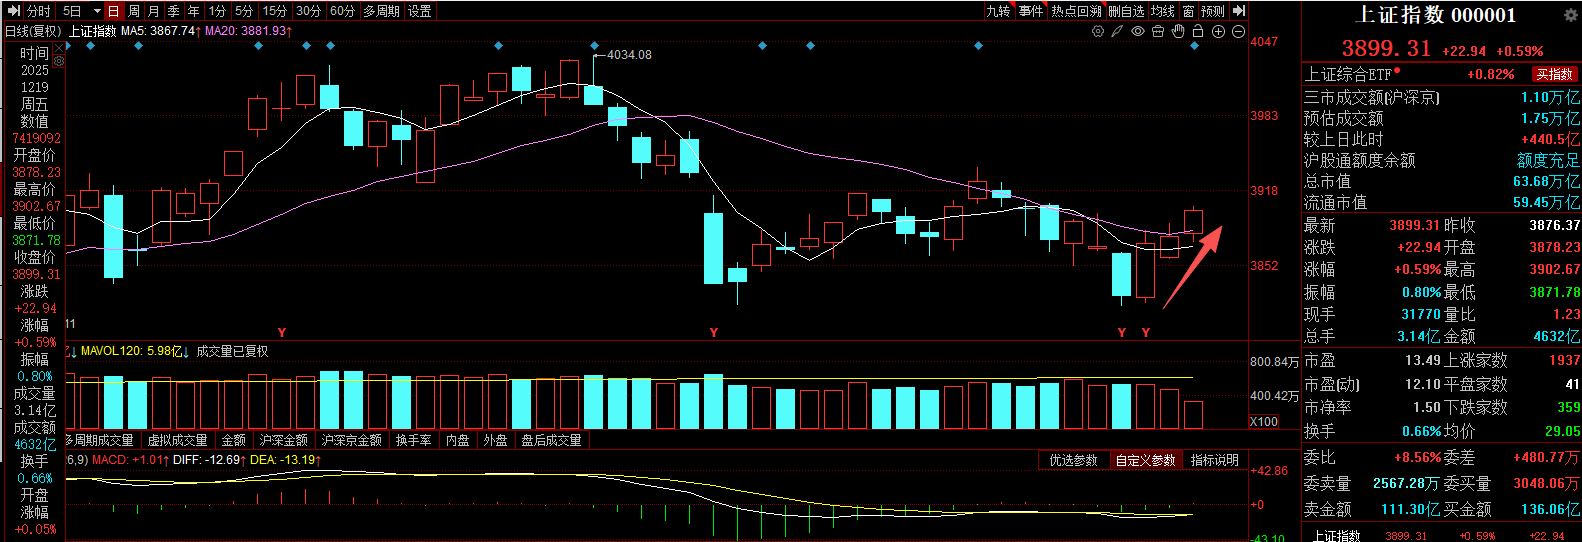Switch to the 周 weekly period tab
This screenshot has width=1582, height=542.
pyautogui.click(x=134, y=11)
